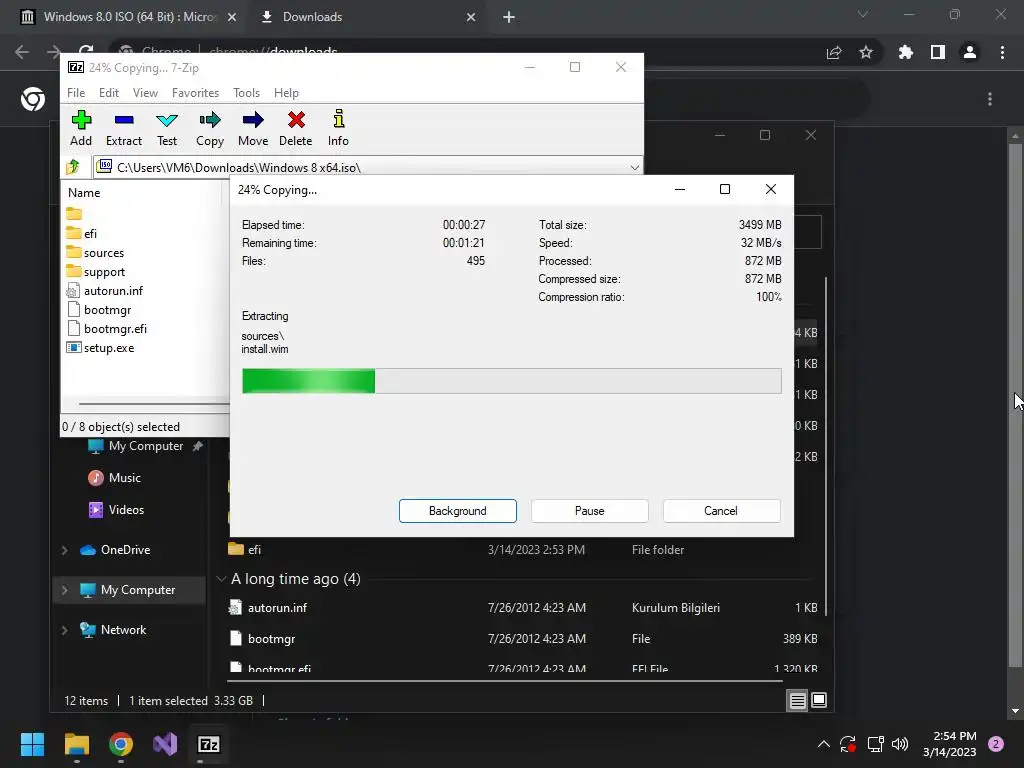Open Videos in the Explorer sidebar

tap(116, 509)
